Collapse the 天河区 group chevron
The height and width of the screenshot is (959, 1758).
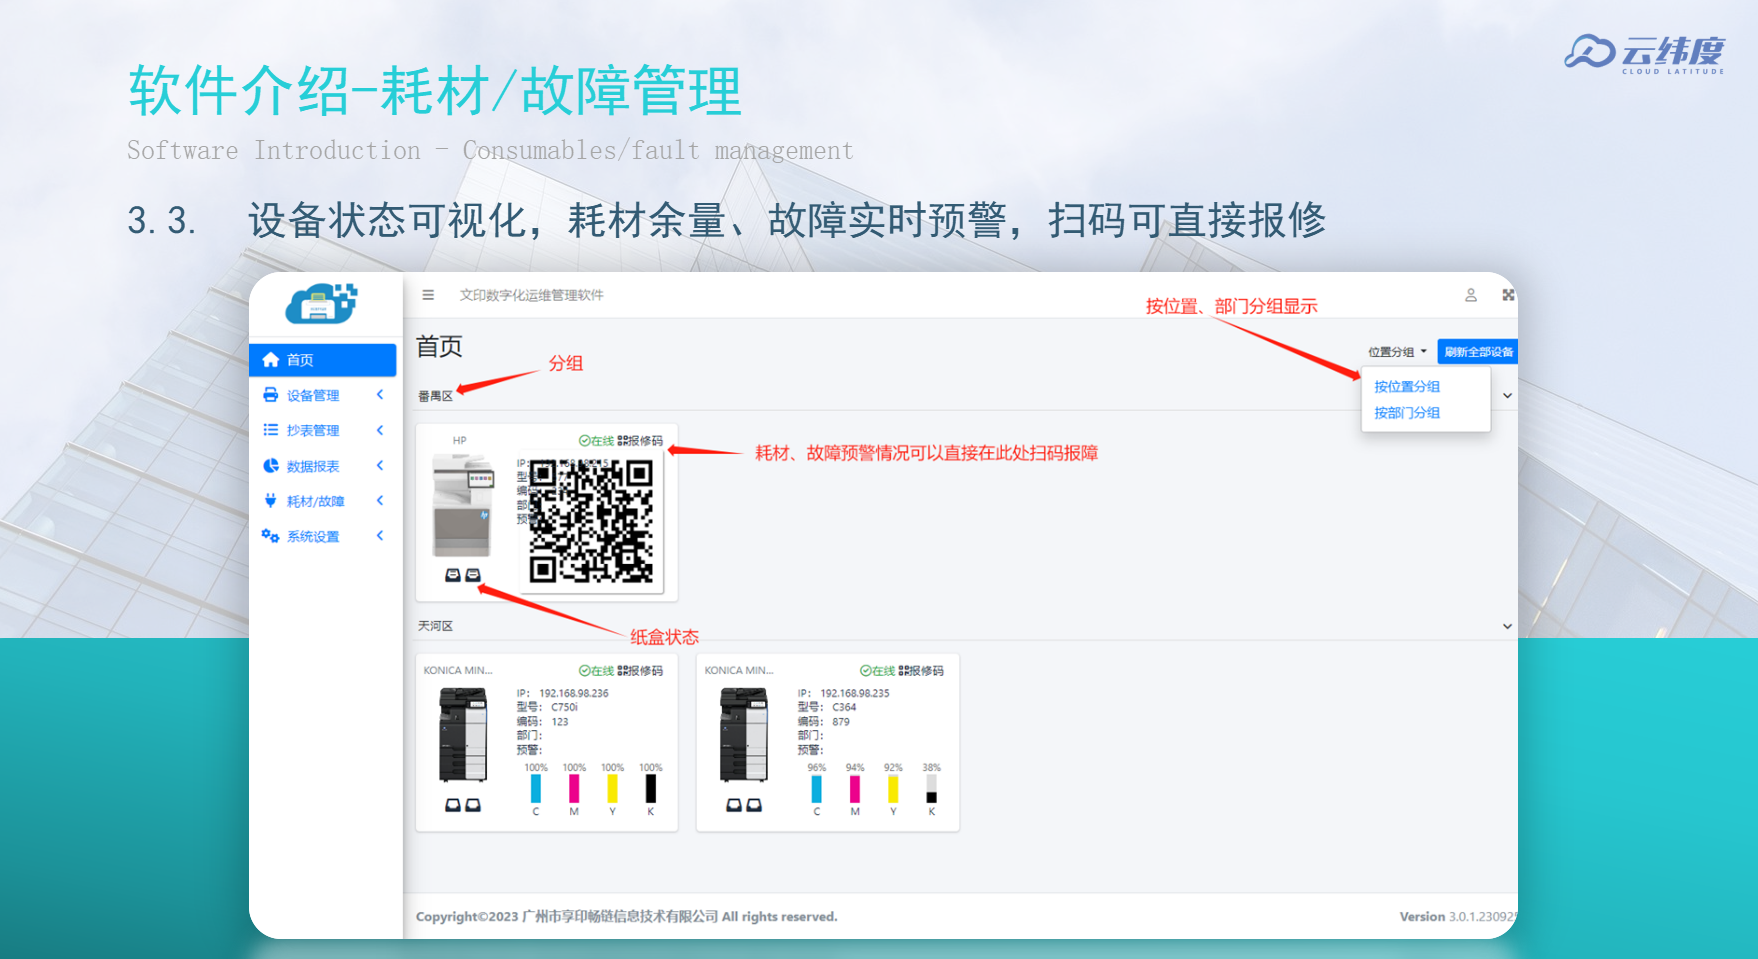(1507, 626)
